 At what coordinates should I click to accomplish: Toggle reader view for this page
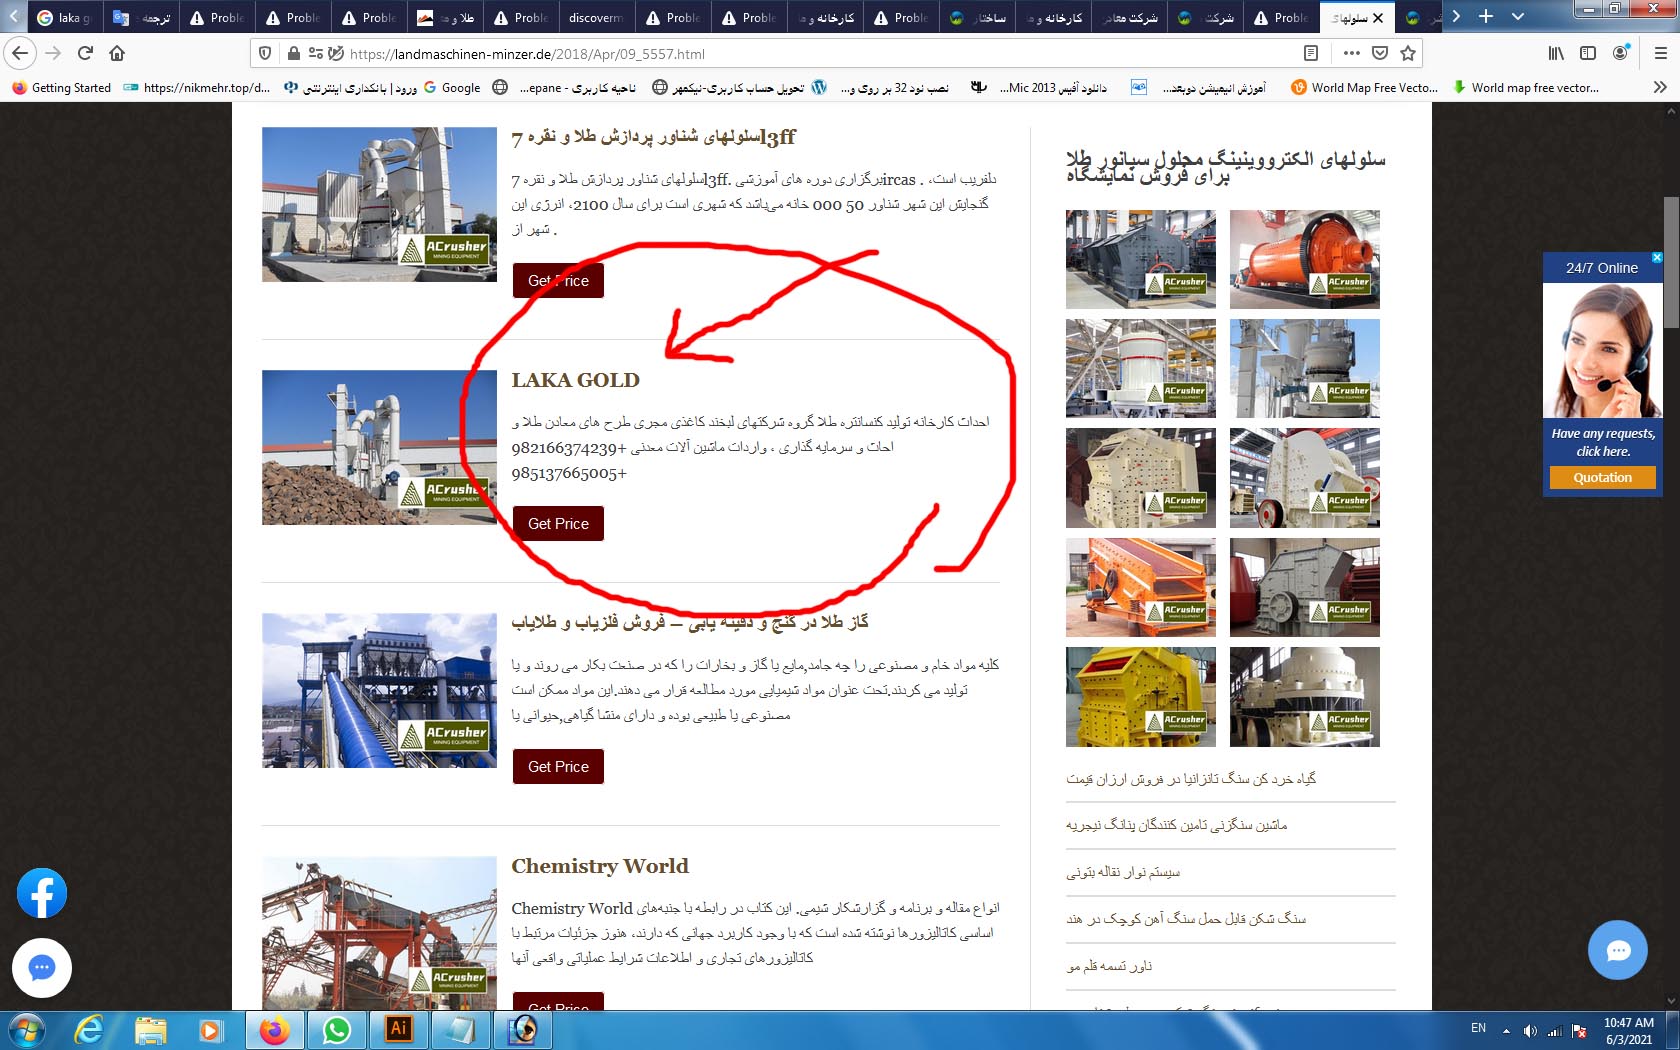pyautogui.click(x=1311, y=53)
